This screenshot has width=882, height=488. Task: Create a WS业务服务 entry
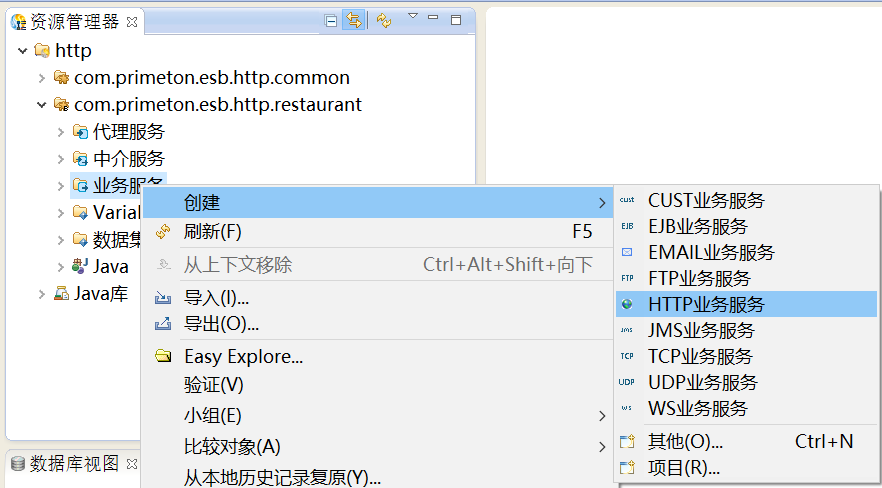click(x=697, y=408)
